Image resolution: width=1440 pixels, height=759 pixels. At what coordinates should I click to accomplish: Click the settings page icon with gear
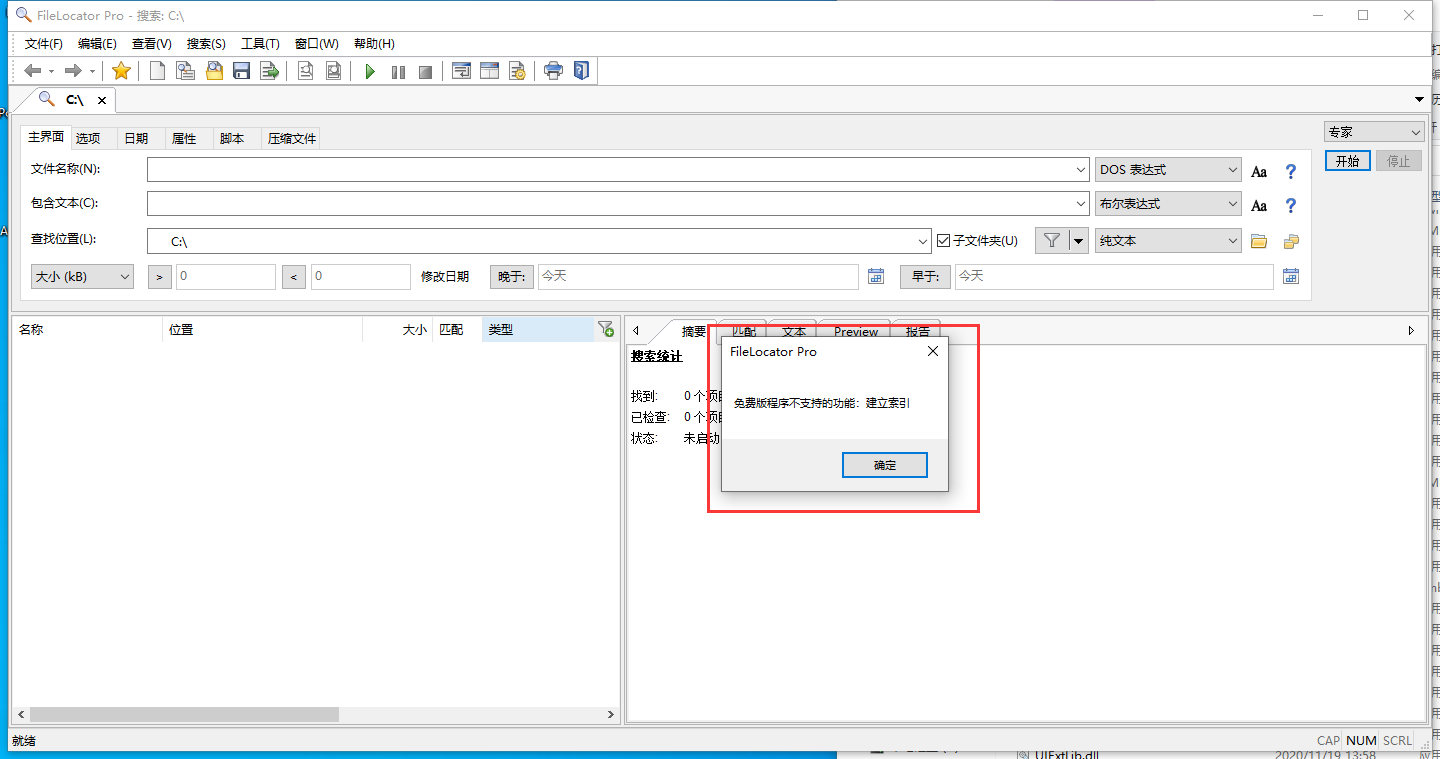tap(517, 71)
